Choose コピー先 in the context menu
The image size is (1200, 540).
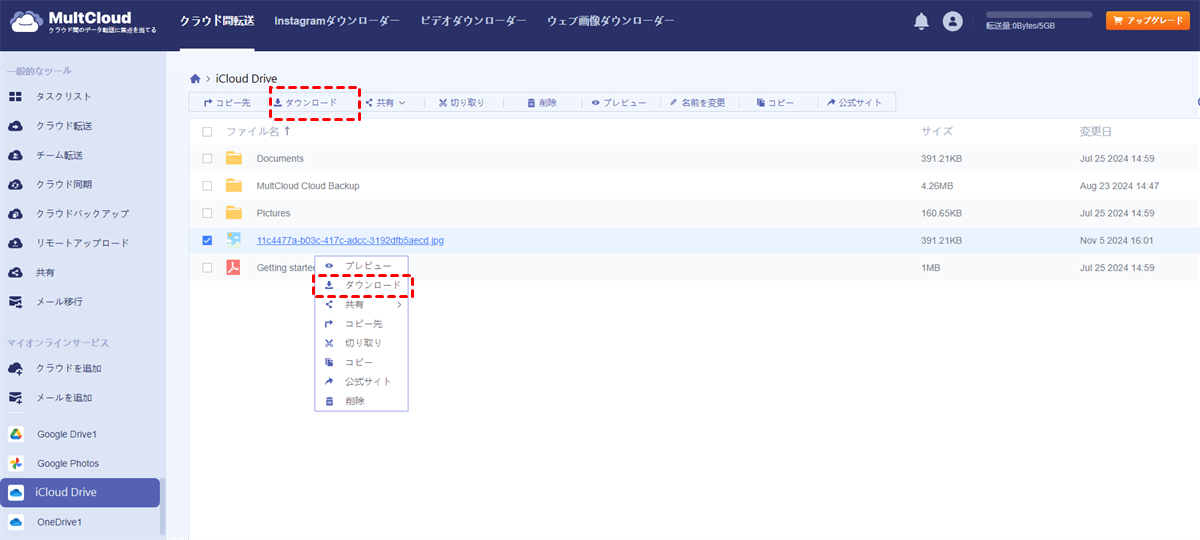(x=362, y=323)
